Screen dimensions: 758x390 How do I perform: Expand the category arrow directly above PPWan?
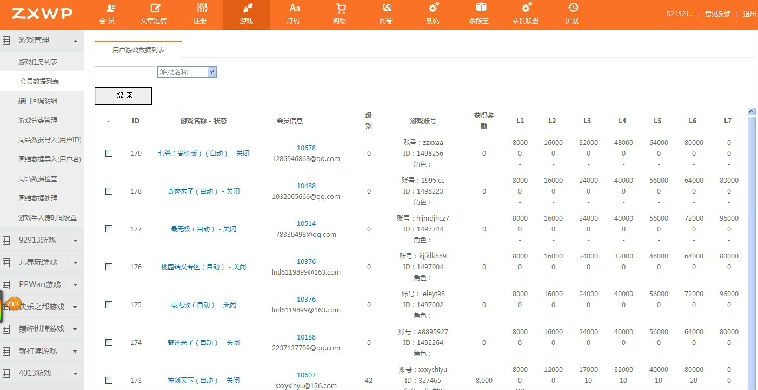point(75,262)
